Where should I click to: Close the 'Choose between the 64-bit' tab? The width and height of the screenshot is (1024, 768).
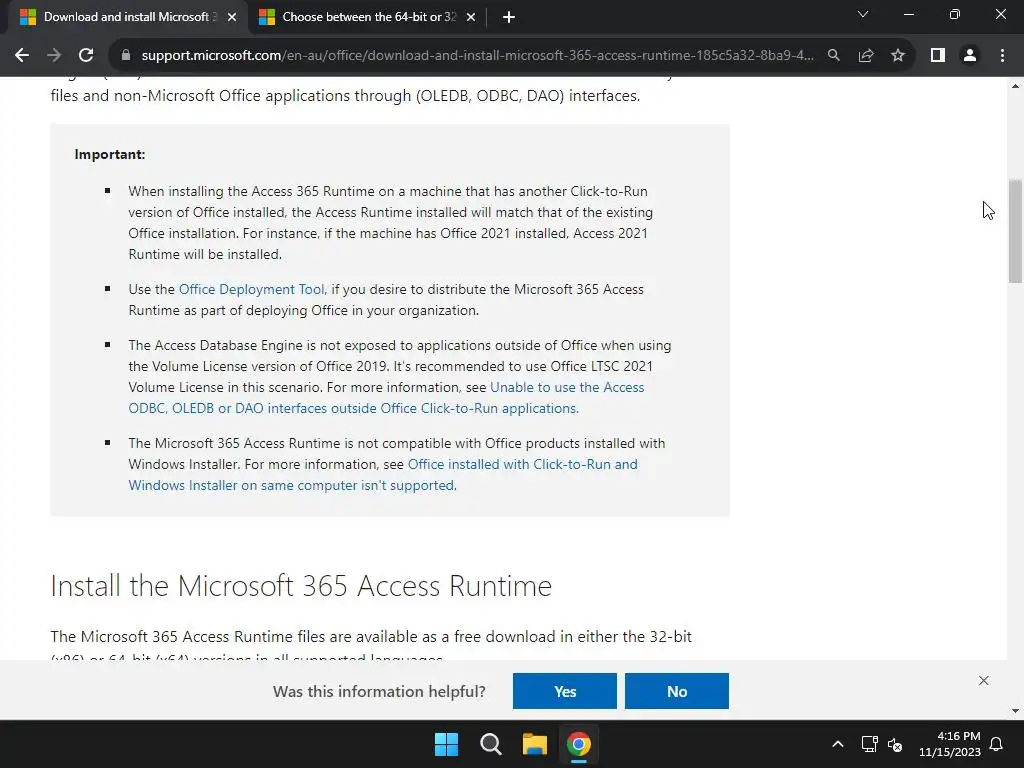coord(471,18)
